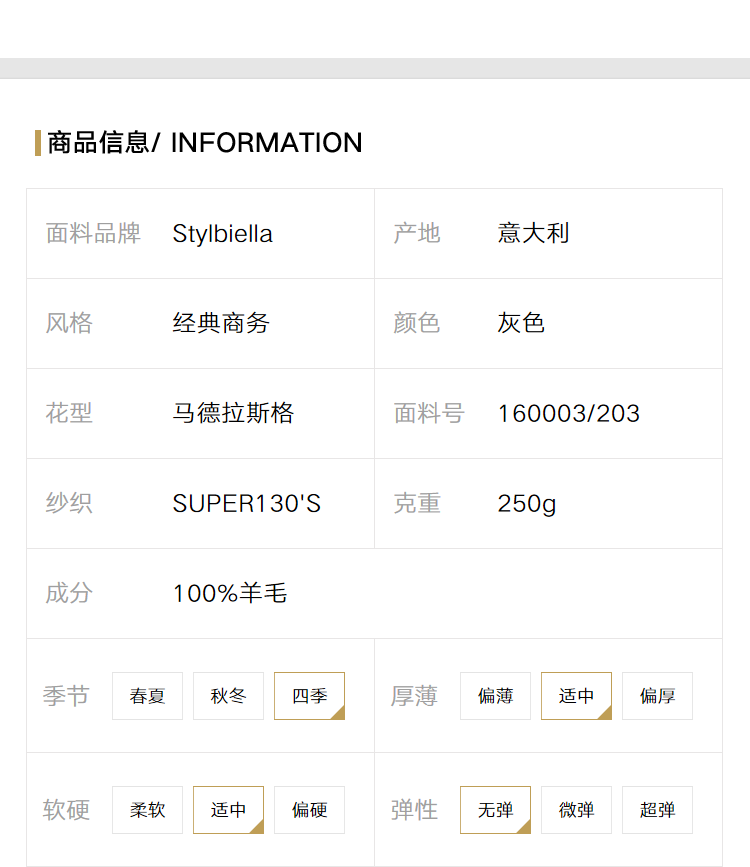Viewport: 750px width, 867px height.
Task: Click the 纱织 label
Action: pos(69,503)
